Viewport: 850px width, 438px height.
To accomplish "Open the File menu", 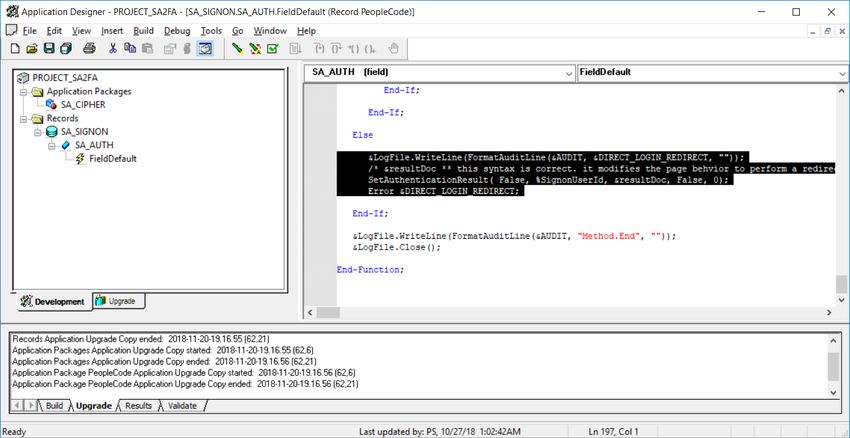I will pyautogui.click(x=29, y=31).
